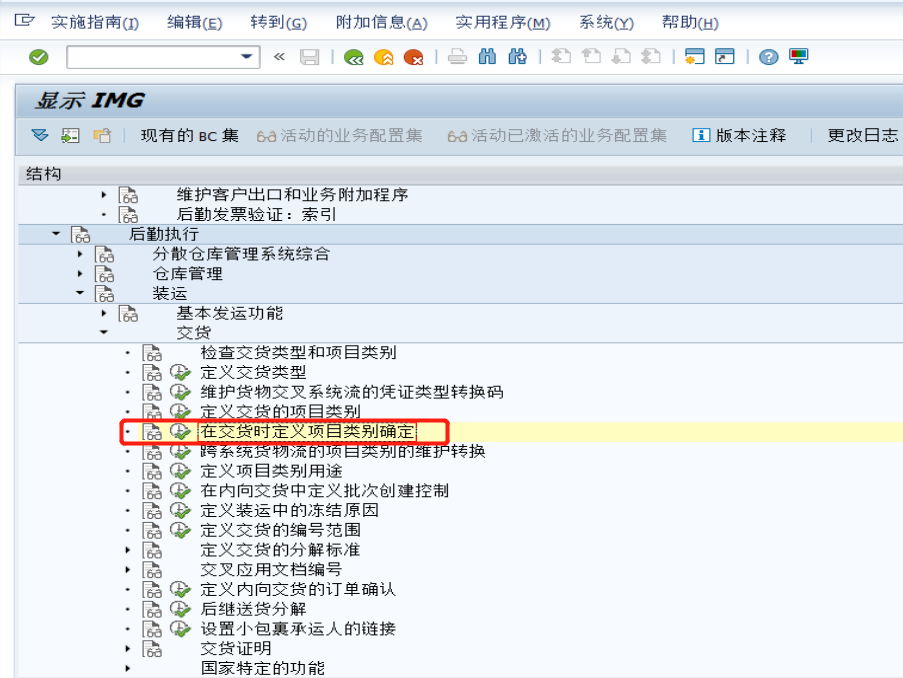Screen dimensions: 903x678
Task: Execute activity icon for 后继送货分解
Action: [180, 609]
